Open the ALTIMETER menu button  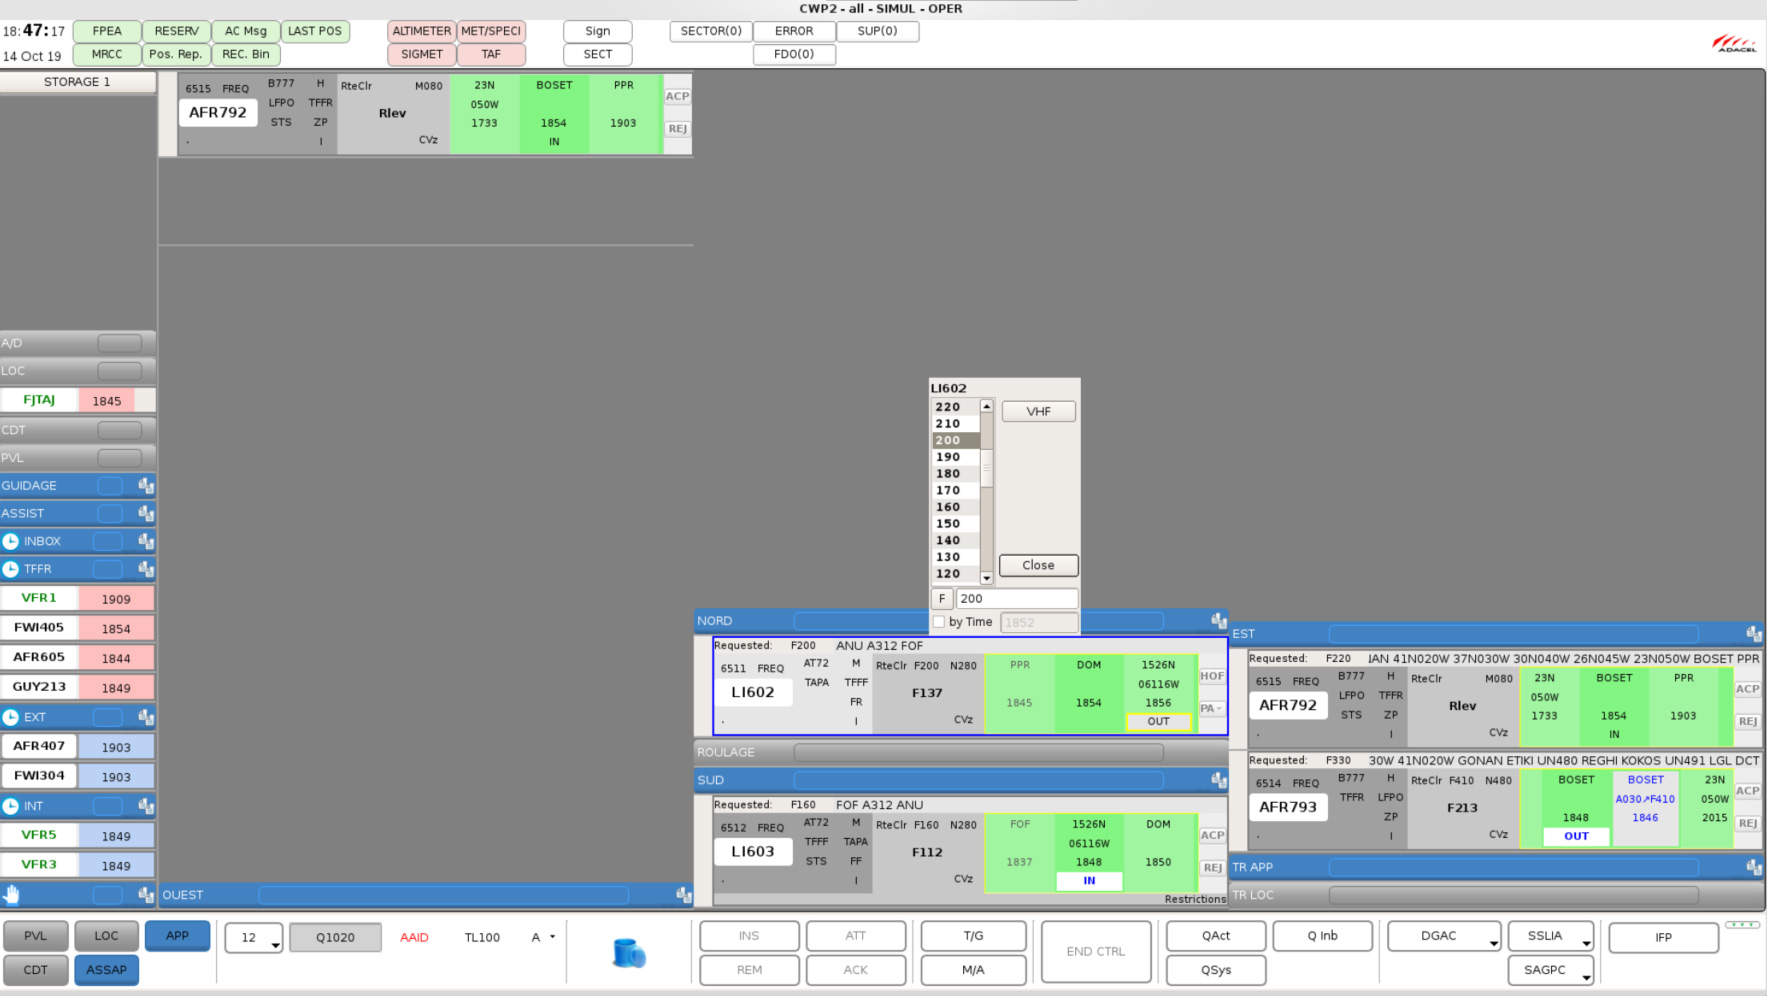(x=422, y=31)
